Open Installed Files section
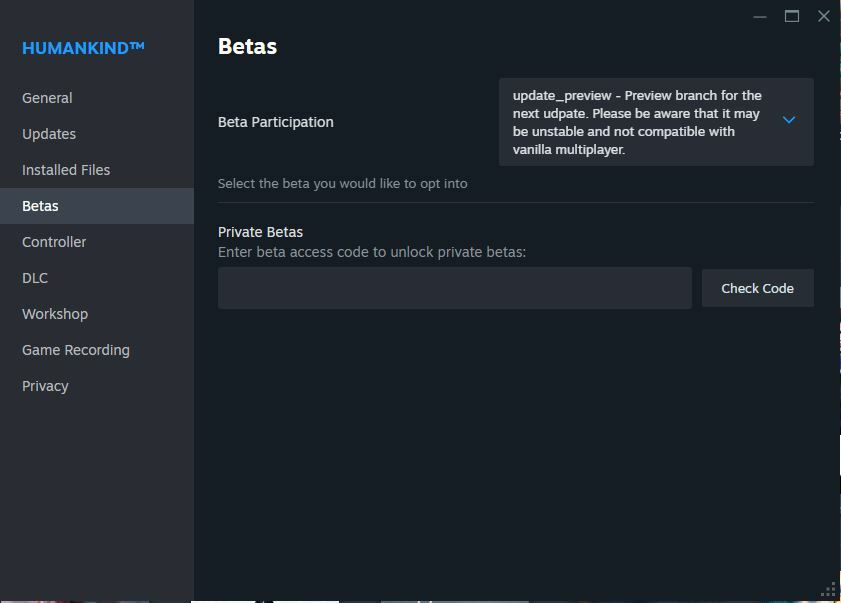The image size is (841, 603). tap(66, 170)
